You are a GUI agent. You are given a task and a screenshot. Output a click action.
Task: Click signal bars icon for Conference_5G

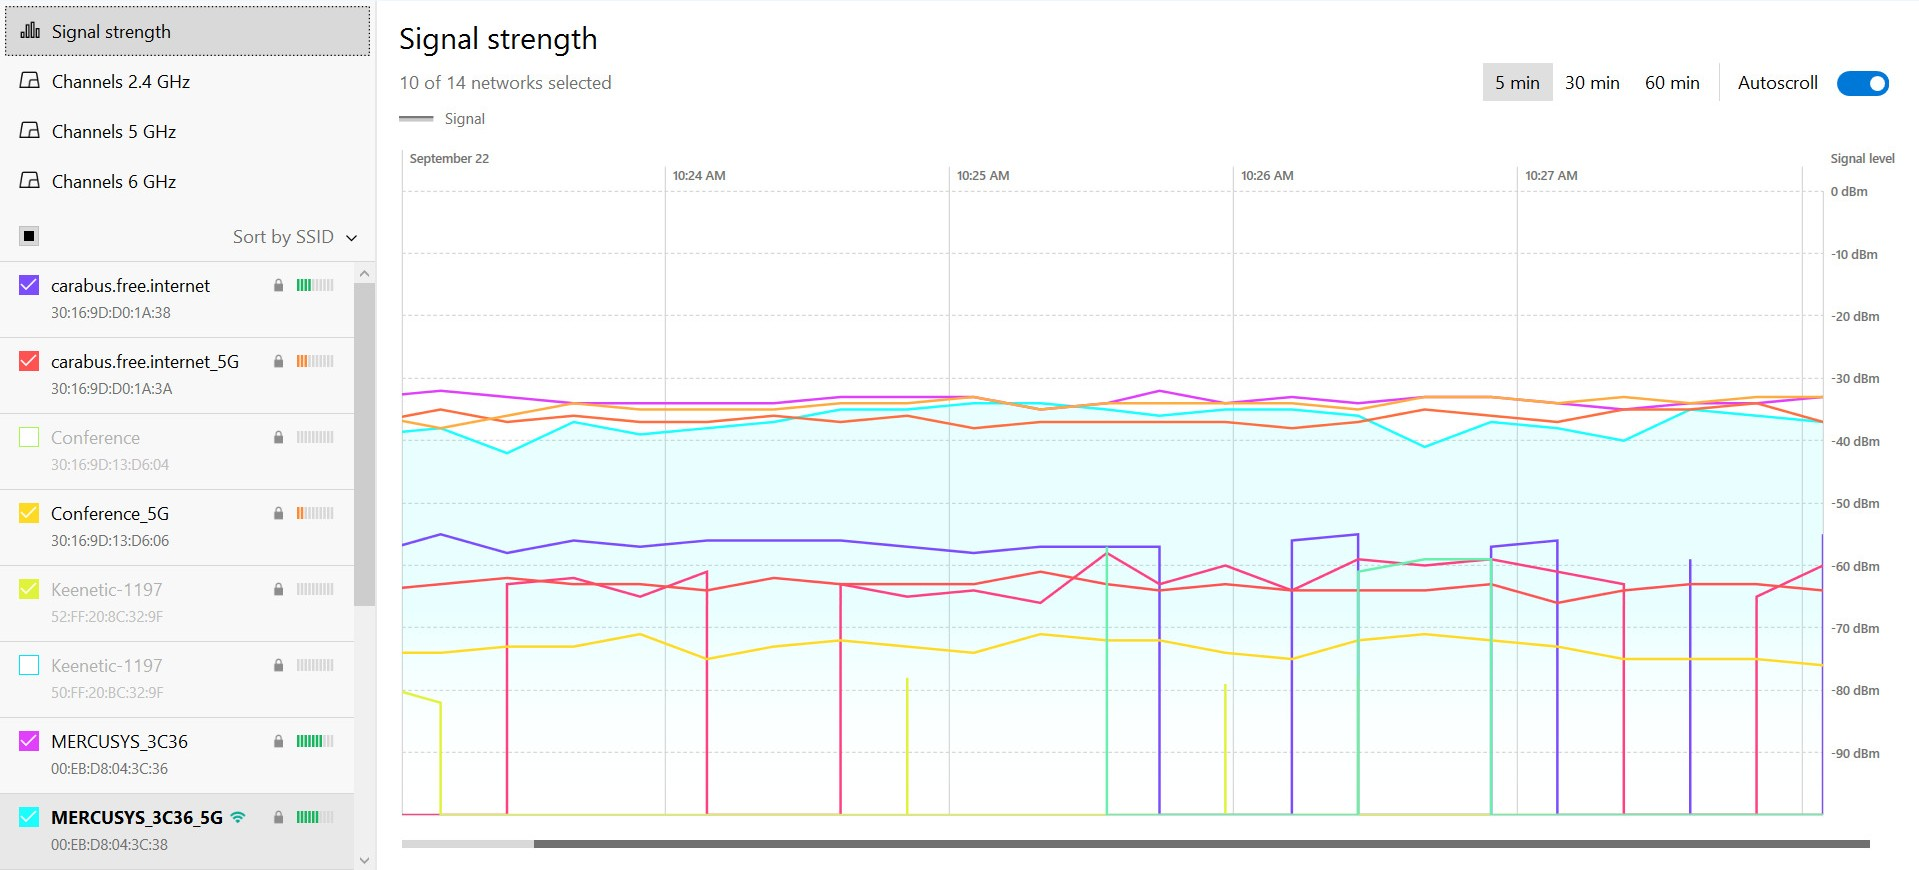point(314,513)
